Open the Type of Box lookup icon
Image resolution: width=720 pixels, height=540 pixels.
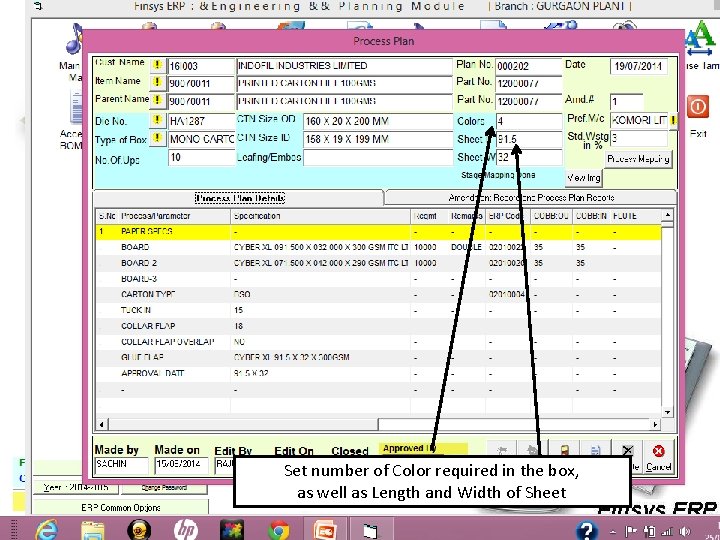click(158, 139)
